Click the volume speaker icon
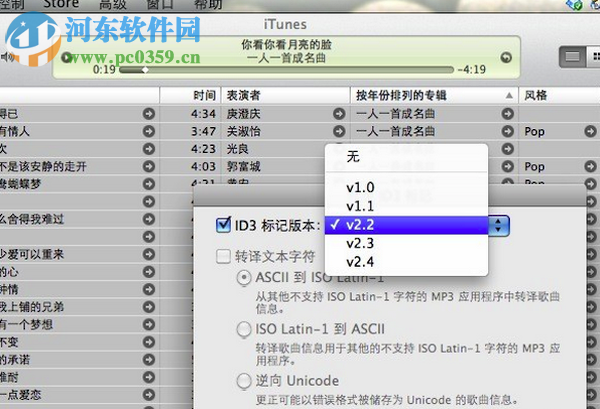600x409 pixels. pyautogui.click(x=7, y=57)
